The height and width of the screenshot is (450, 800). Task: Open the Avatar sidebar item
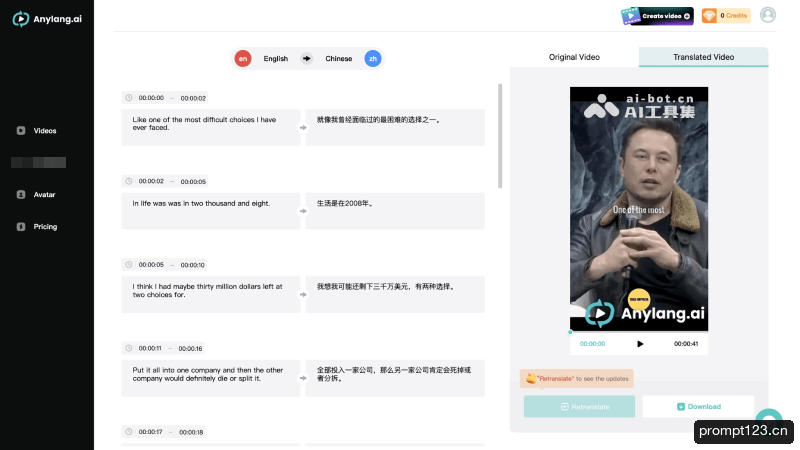coord(36,194)
